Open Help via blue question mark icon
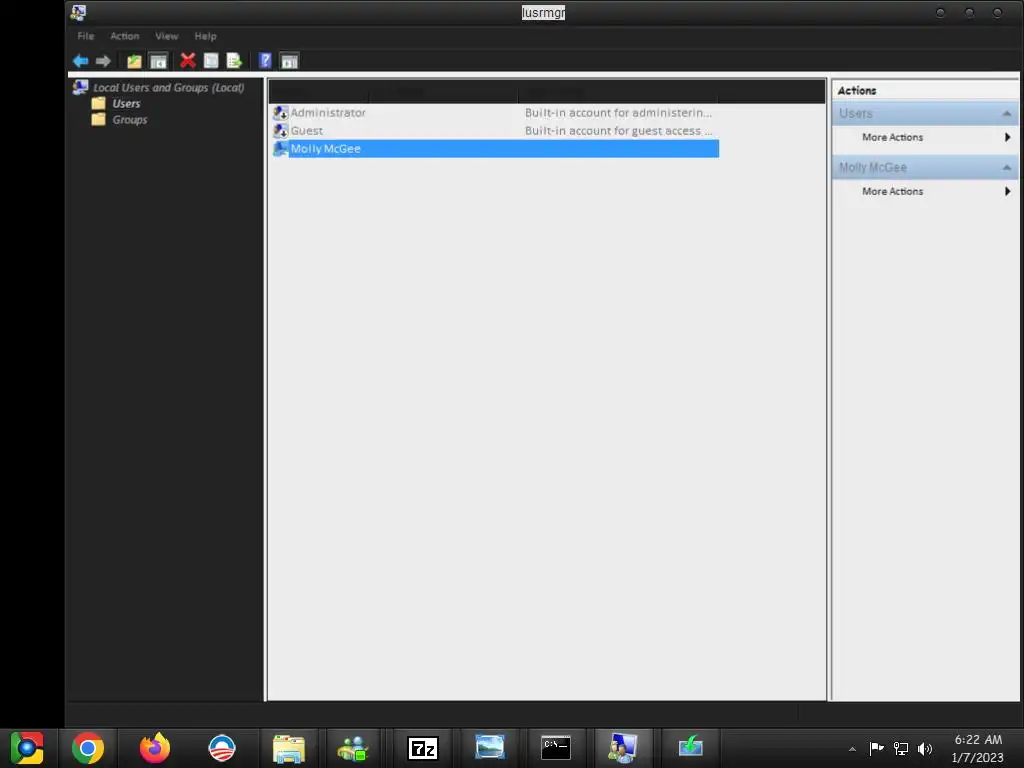 [265, 61]
